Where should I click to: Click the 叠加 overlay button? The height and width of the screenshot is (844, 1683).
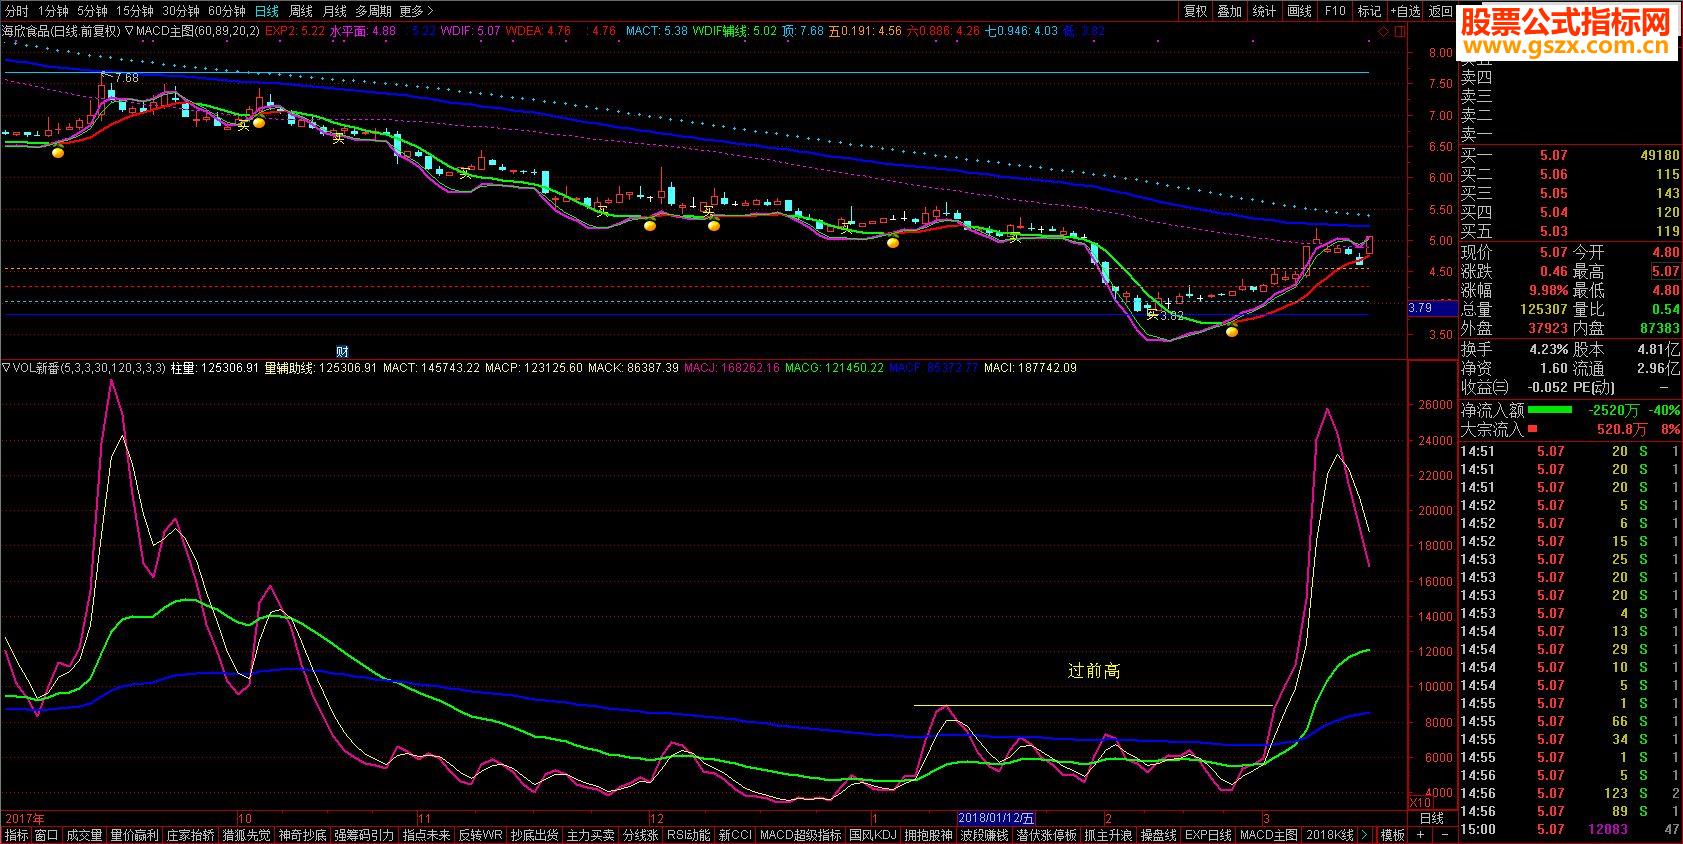1229,11
